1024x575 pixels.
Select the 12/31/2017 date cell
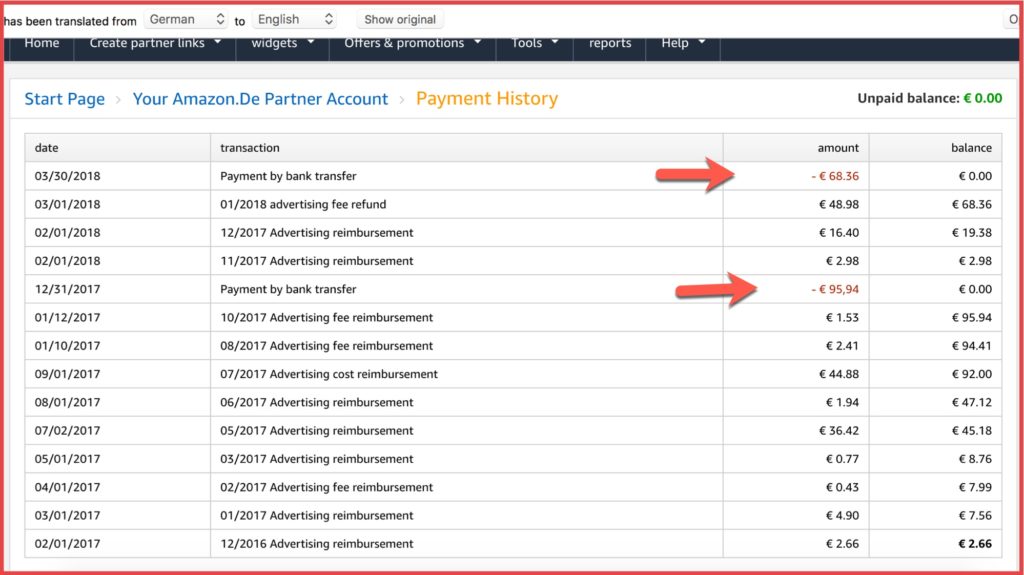coord(118,289)
